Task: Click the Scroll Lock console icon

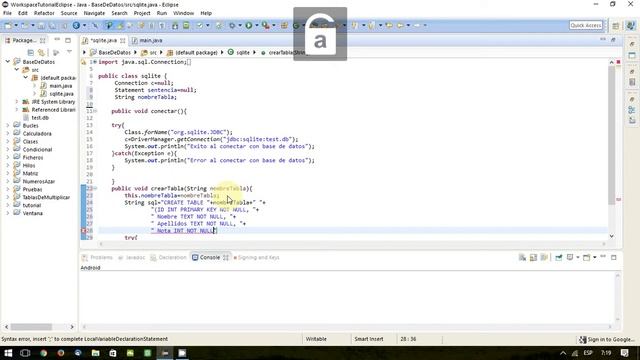Action: 533,257
